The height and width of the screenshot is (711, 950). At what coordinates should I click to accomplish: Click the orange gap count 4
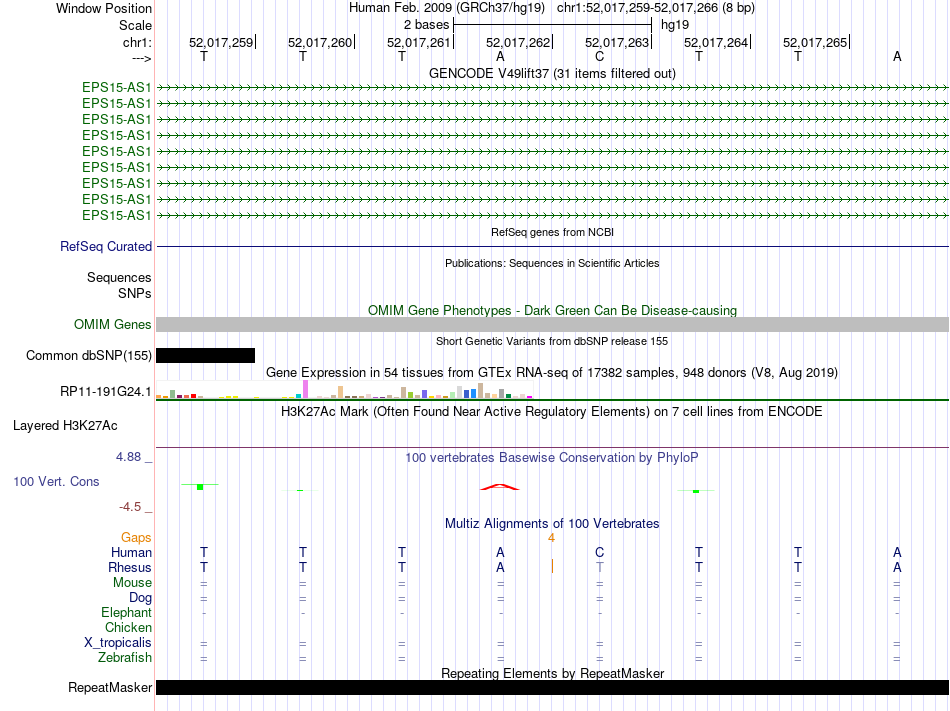pos(551,538)
